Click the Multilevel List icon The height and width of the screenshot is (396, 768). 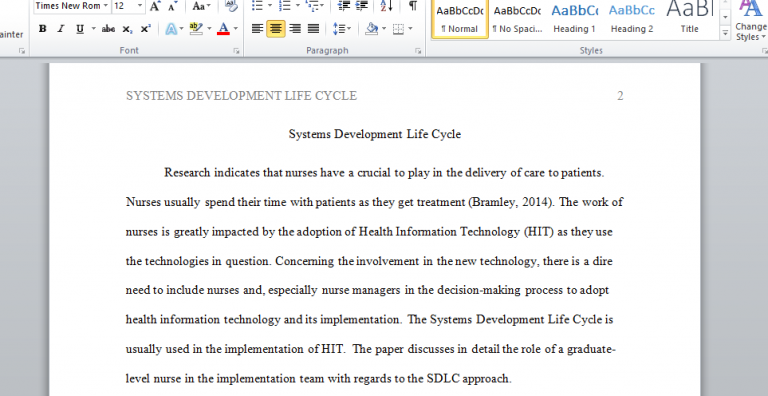pos(312,6)
